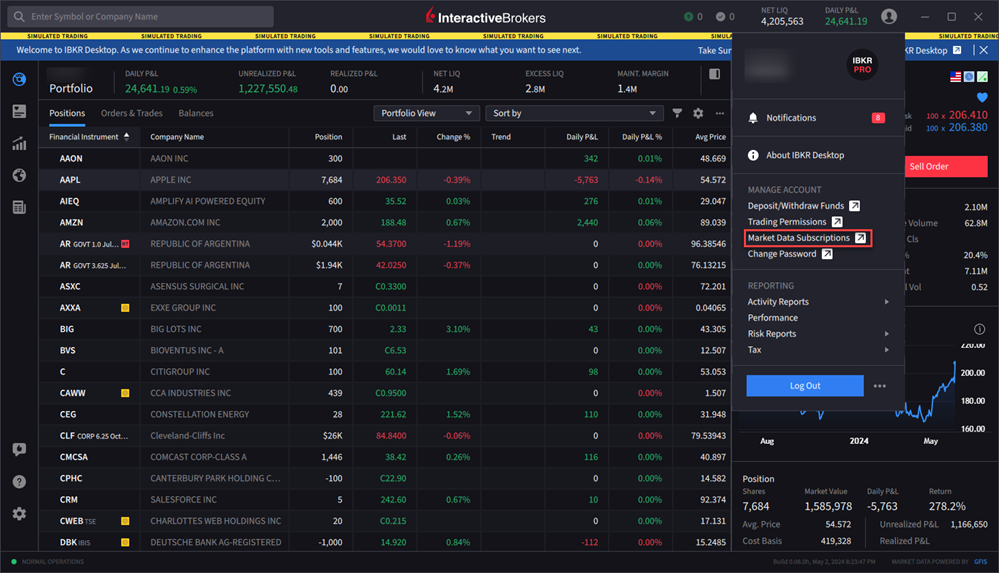Click the Portfolio sidebar icon
This screenshot has width=999, height=573.
tap(19, 79)
